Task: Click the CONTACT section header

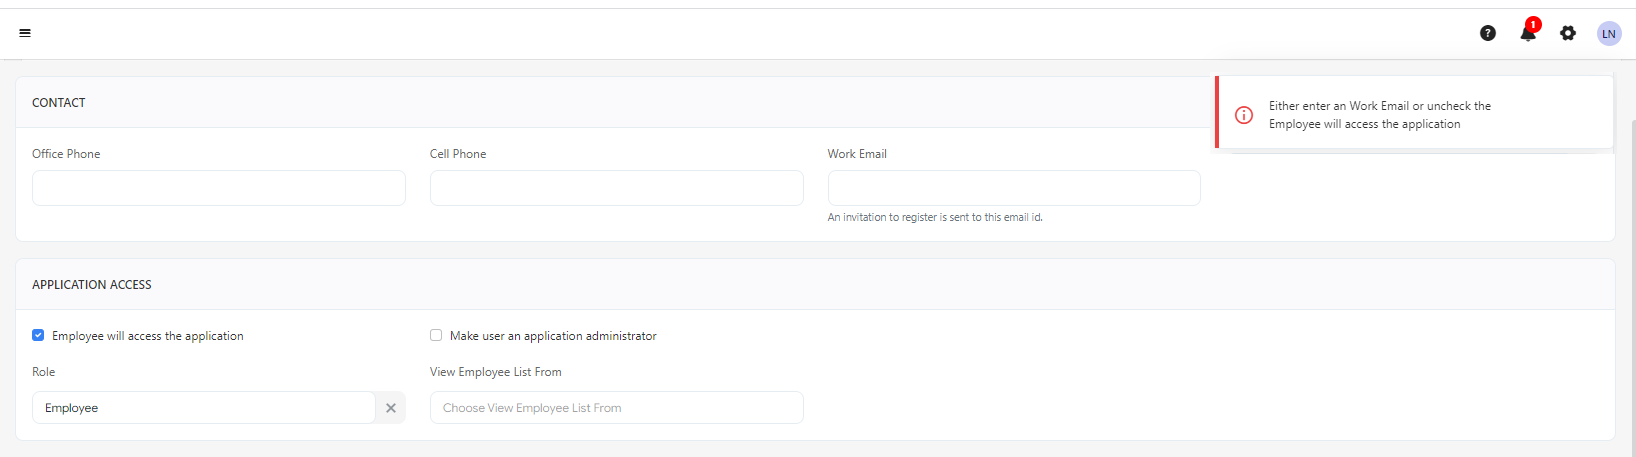Action: click(59, 103)
